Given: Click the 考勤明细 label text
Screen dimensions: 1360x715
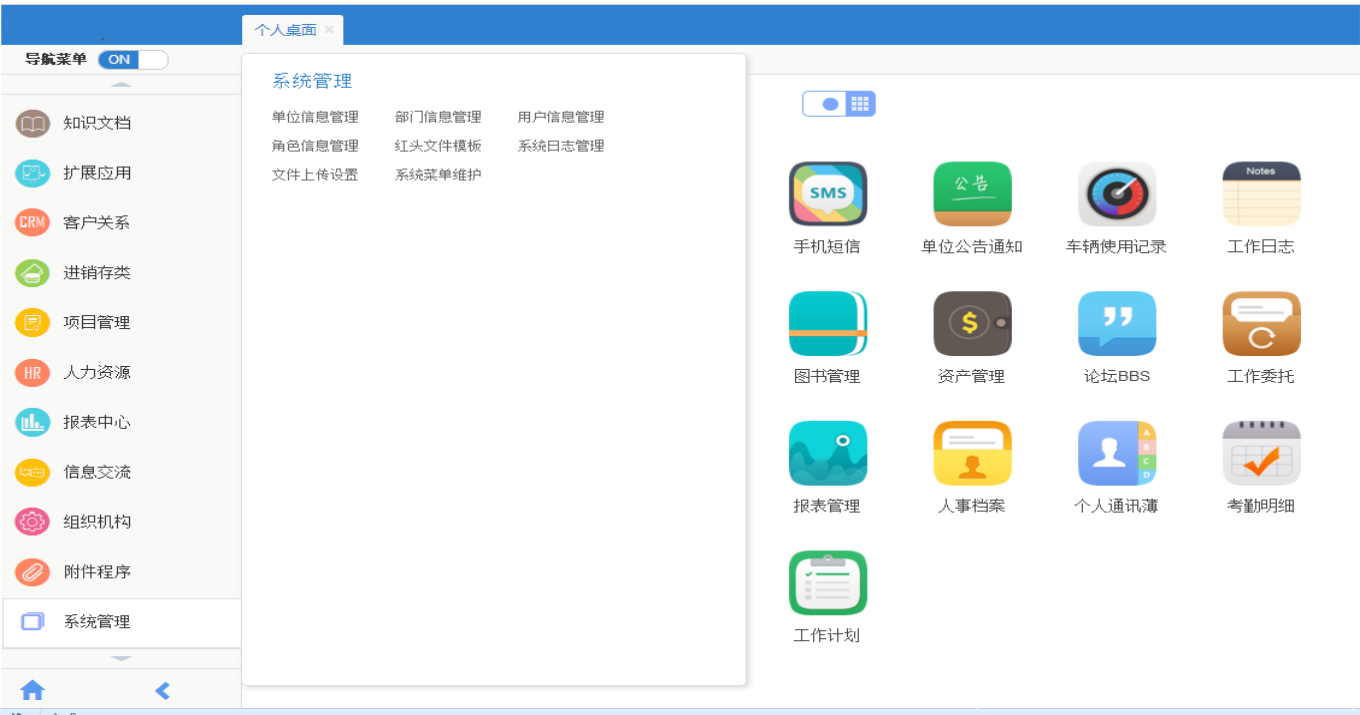Looking at the screenshot, I should tap(1261, 506).
